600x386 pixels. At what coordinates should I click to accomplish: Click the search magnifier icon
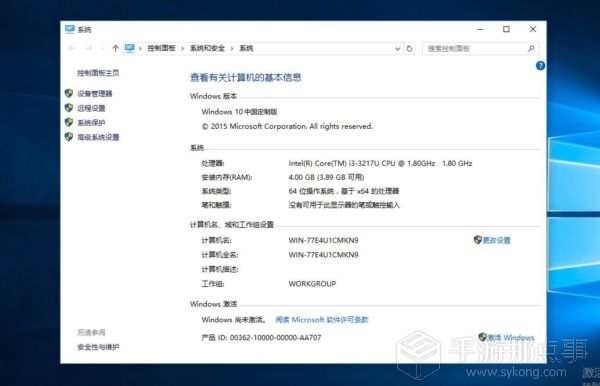tap(531, 49)
